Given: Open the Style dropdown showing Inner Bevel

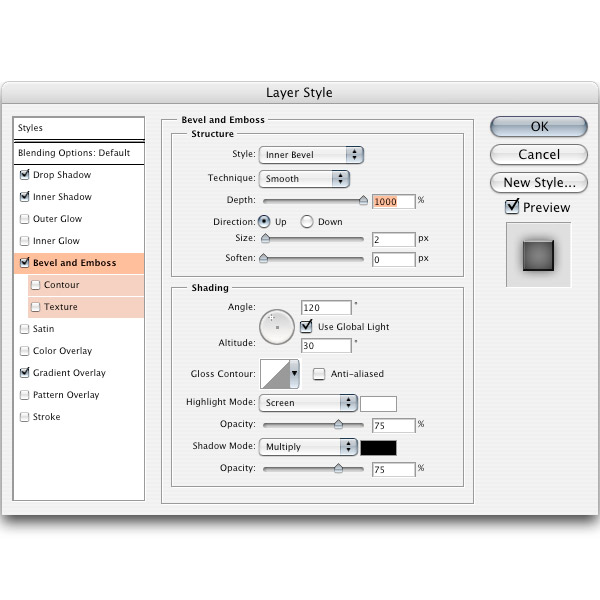Looking at the screenshot, I should (x=311, y=155).
